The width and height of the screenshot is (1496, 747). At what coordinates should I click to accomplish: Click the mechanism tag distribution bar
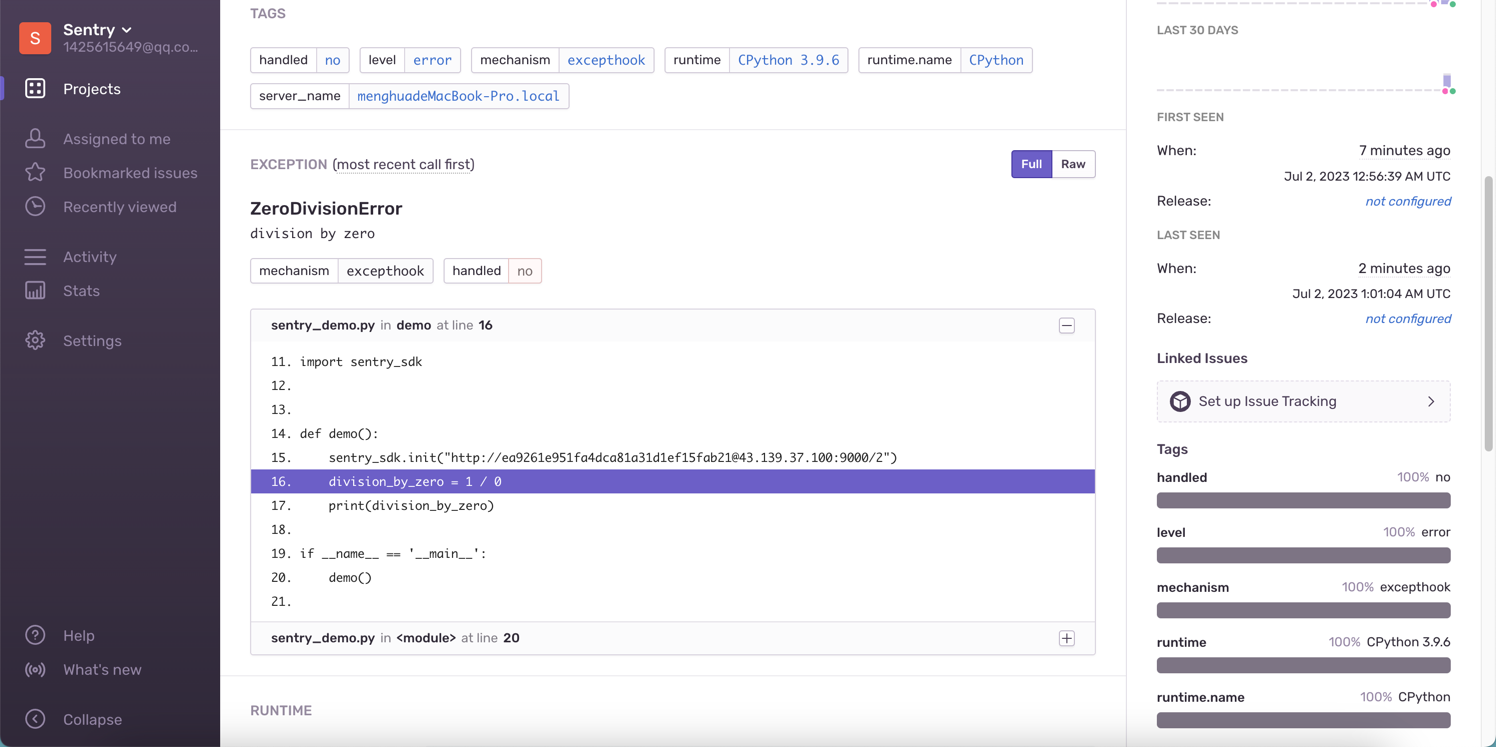point(1303,610)
